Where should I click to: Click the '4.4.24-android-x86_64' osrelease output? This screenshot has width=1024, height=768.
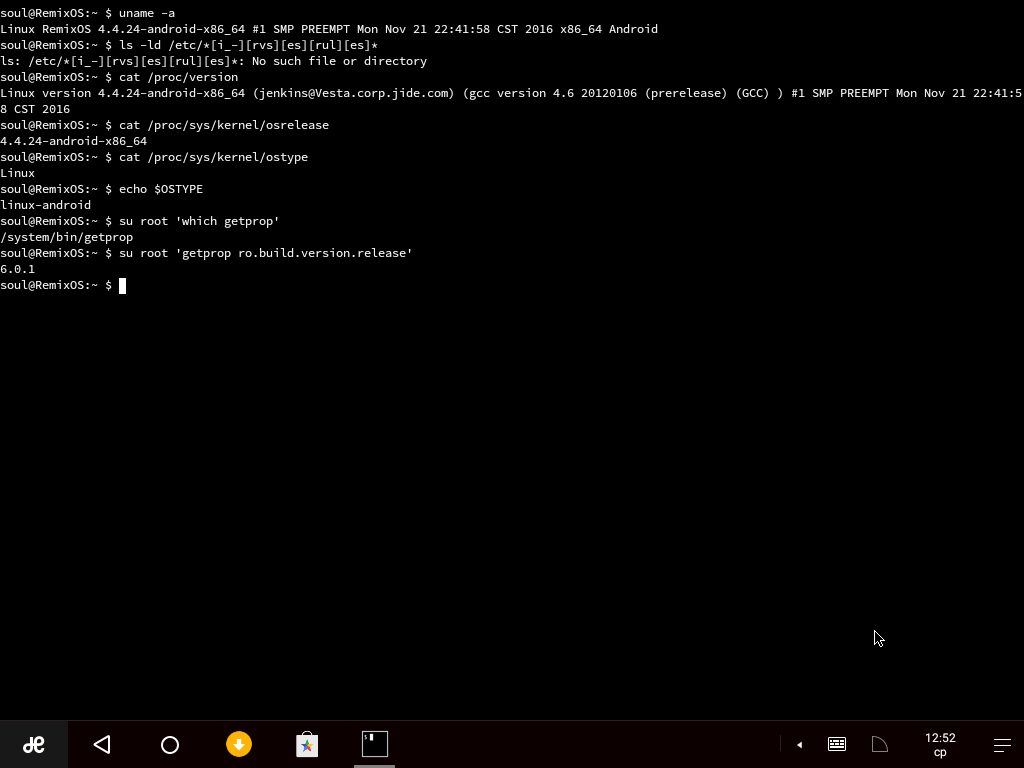74,141
